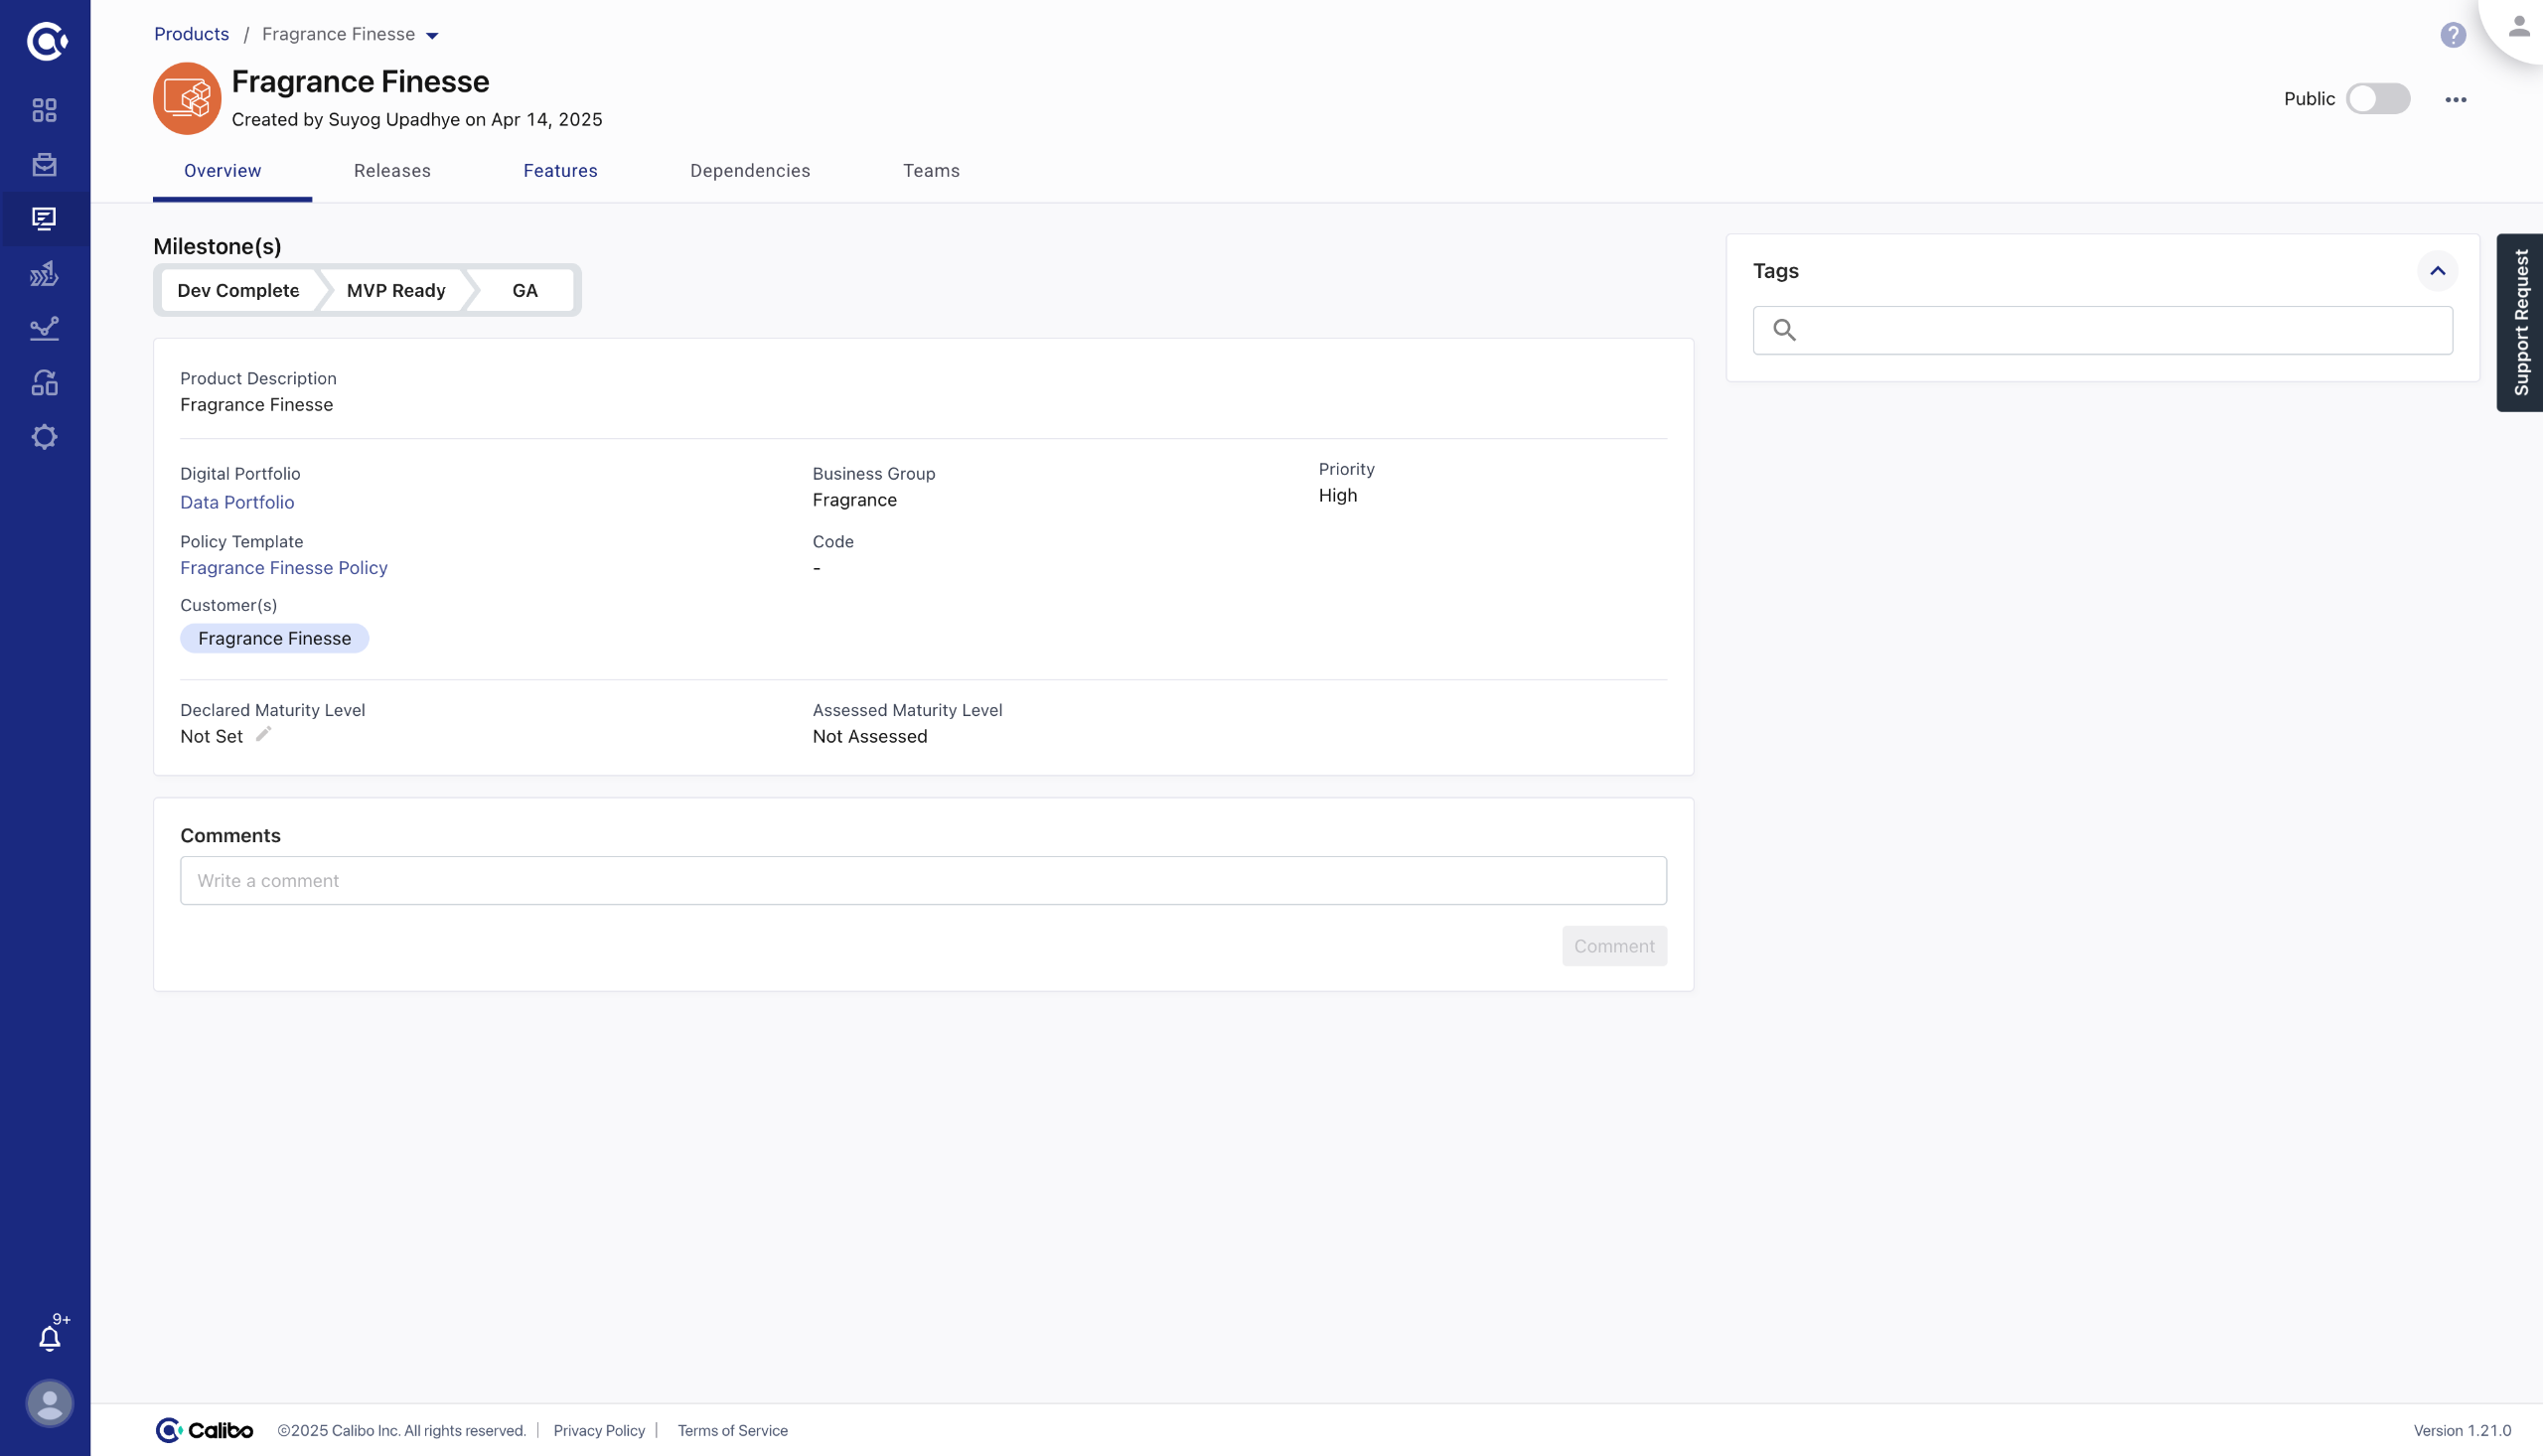Image resolution: width=2543 pixels, height=1456 pixels.
Task: Open the user avatar at sidebar bottom
Action: pyautogui.click(x=49, y=1403)
